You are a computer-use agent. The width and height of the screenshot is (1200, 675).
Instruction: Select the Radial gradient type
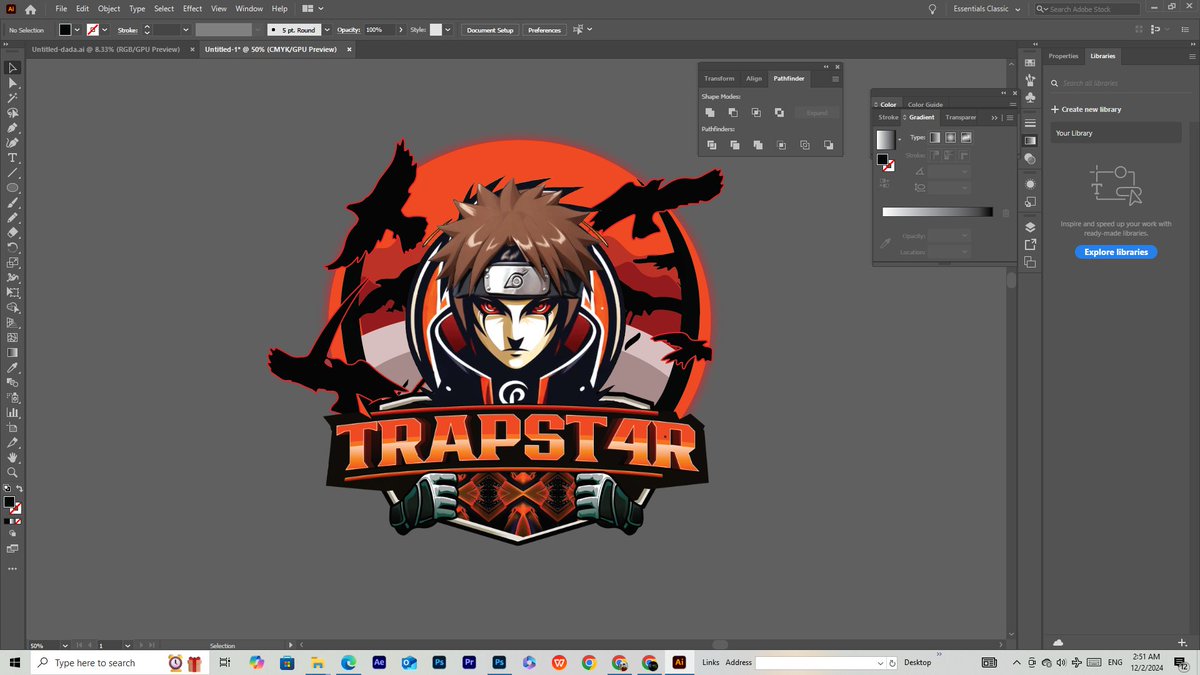coord(950,137)
